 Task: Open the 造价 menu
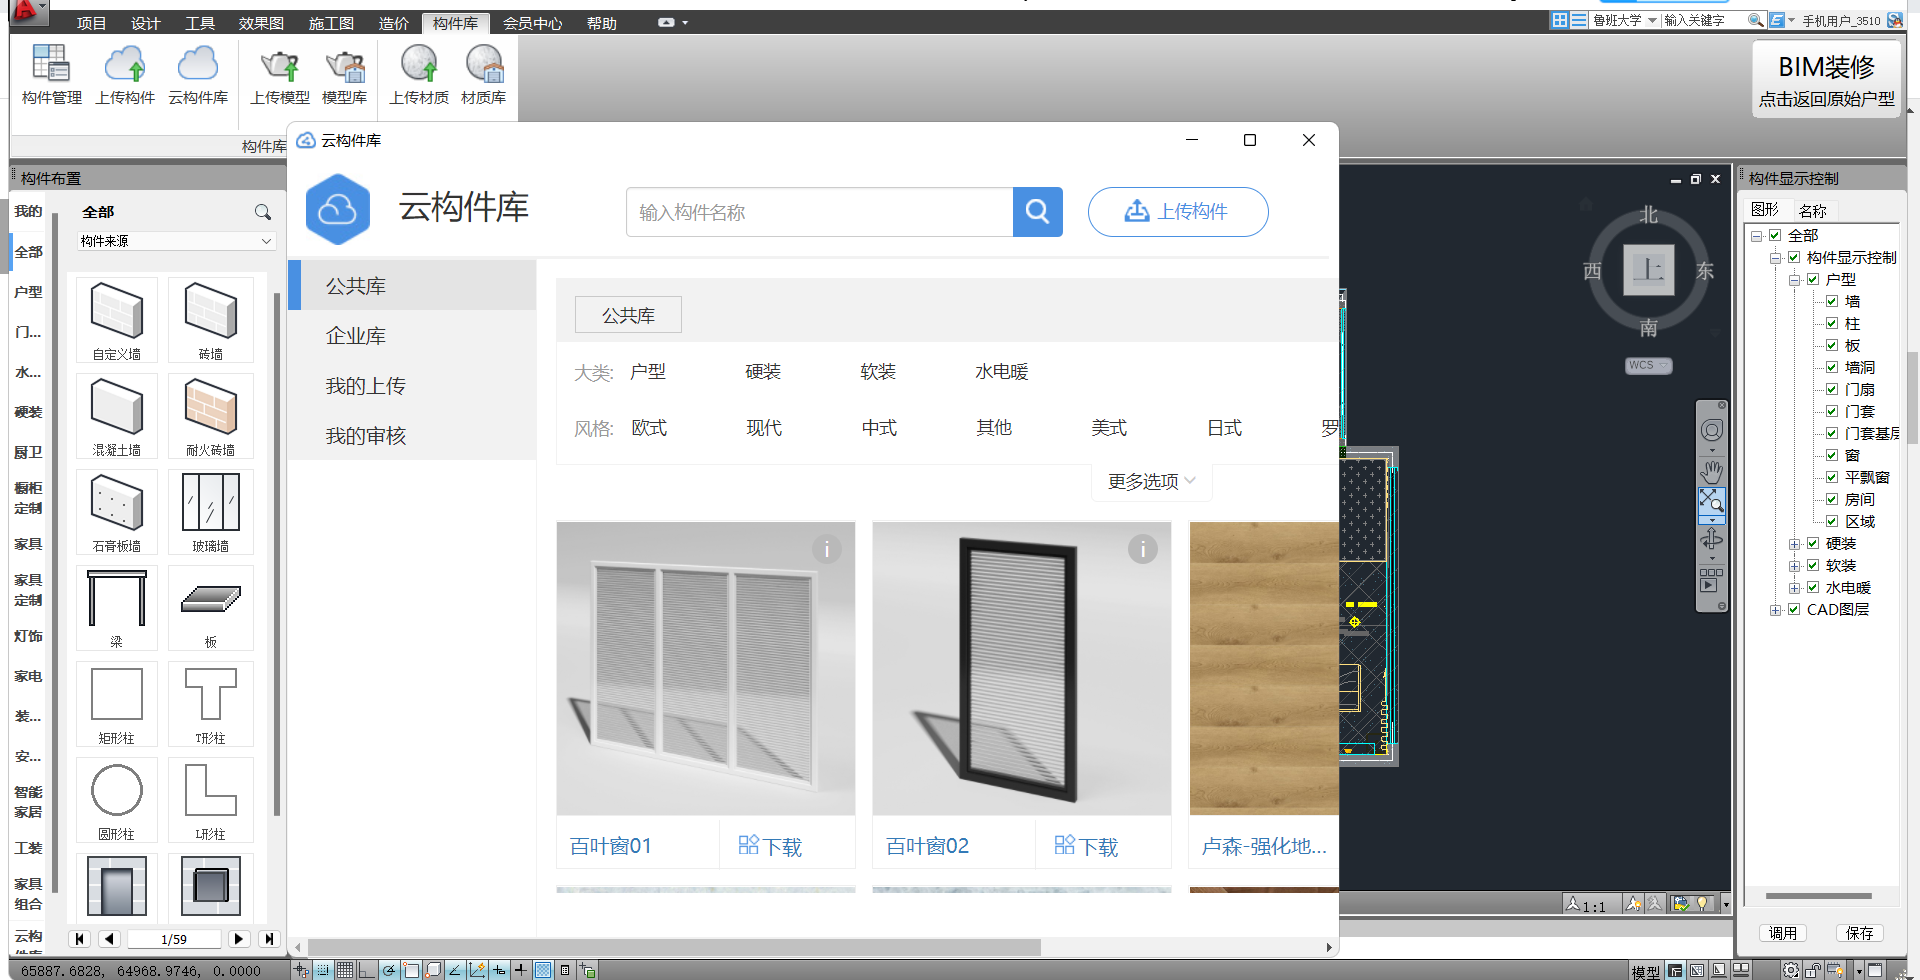coord(393,23)
